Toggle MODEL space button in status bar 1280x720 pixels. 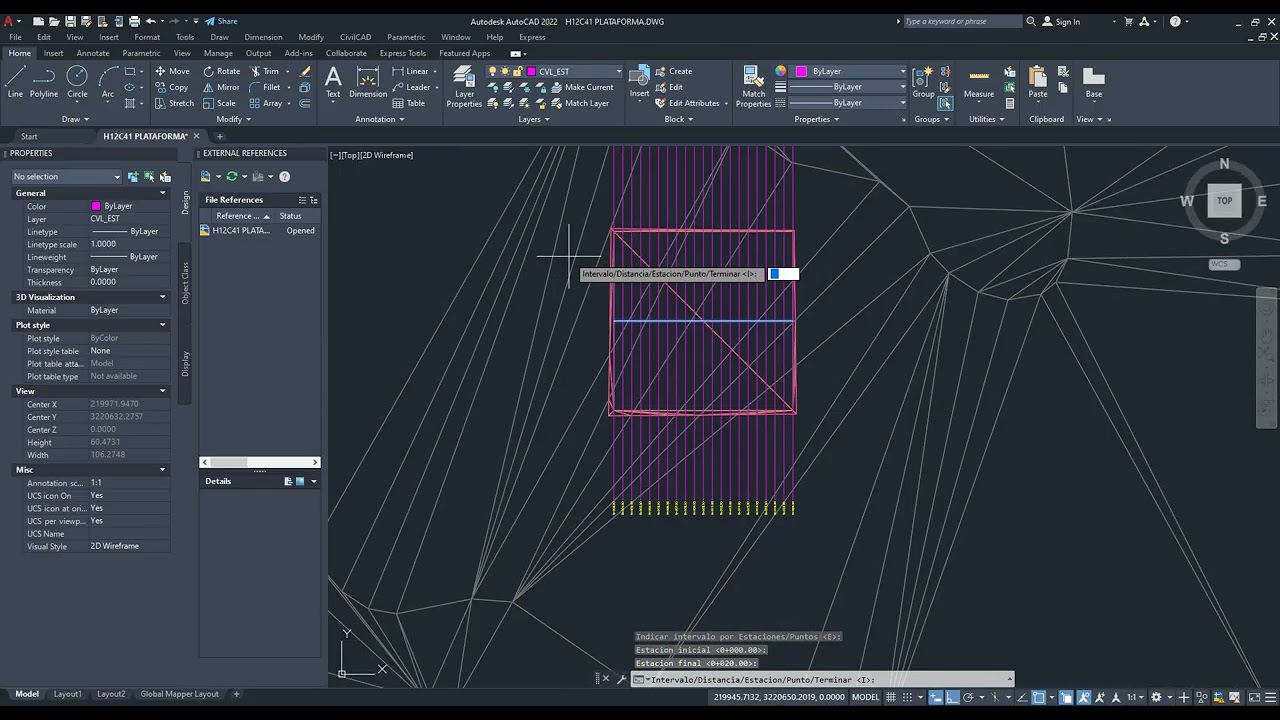pyautogui.click(x=865, y=697)
